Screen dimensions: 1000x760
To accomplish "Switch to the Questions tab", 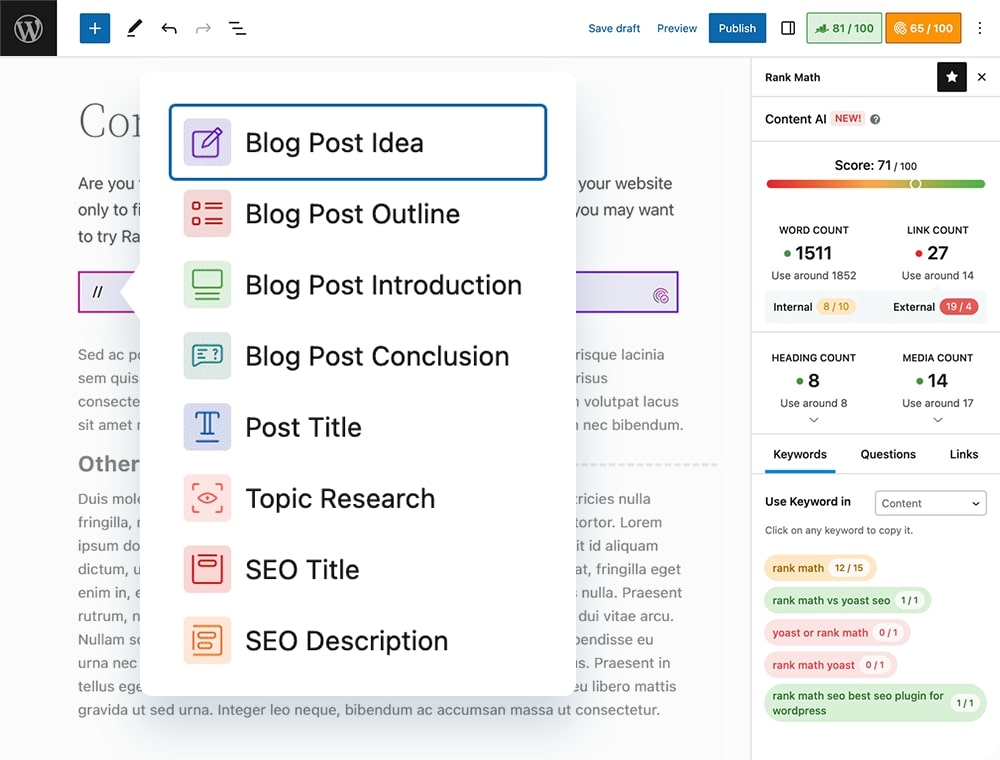I will [887, 454].
